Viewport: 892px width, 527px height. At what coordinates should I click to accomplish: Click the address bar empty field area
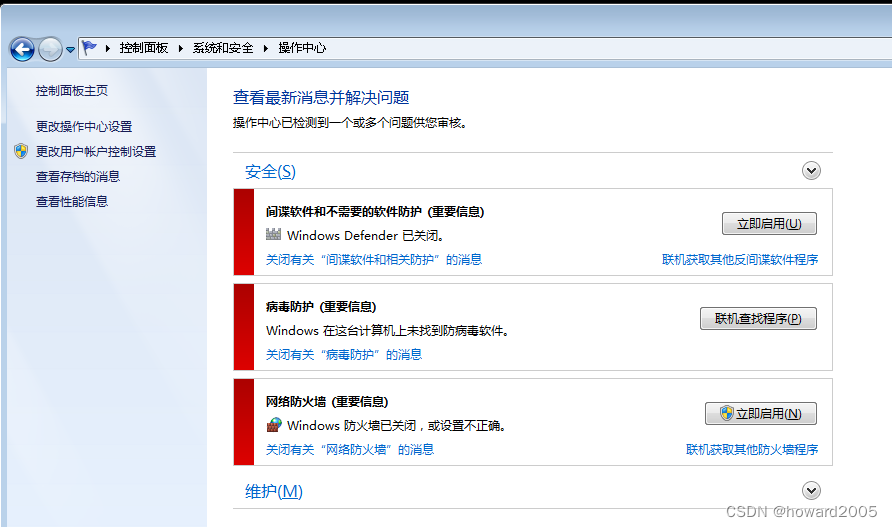[x=609, y=48]
